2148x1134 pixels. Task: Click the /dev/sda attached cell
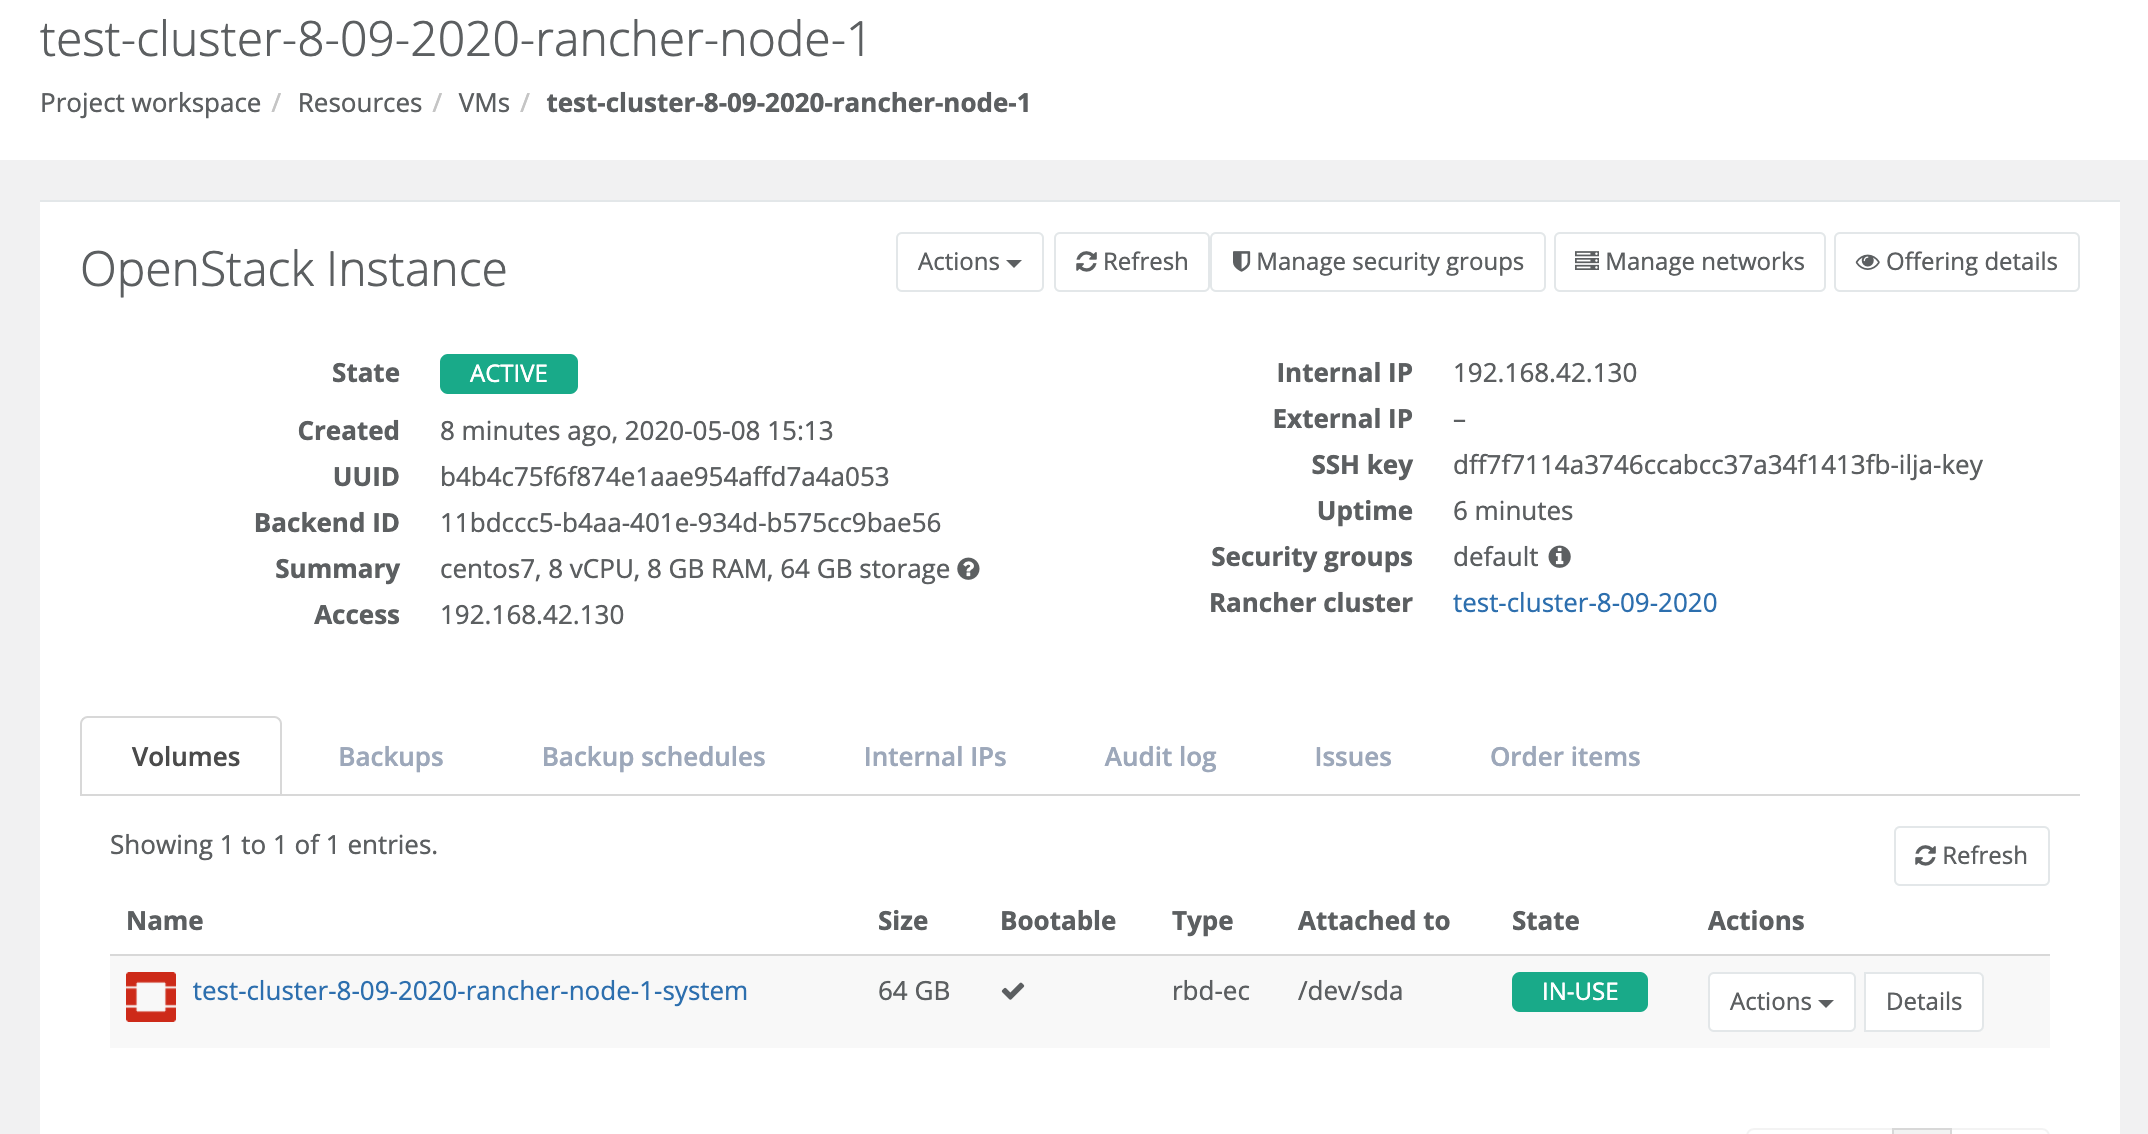tap(1350, 991)
